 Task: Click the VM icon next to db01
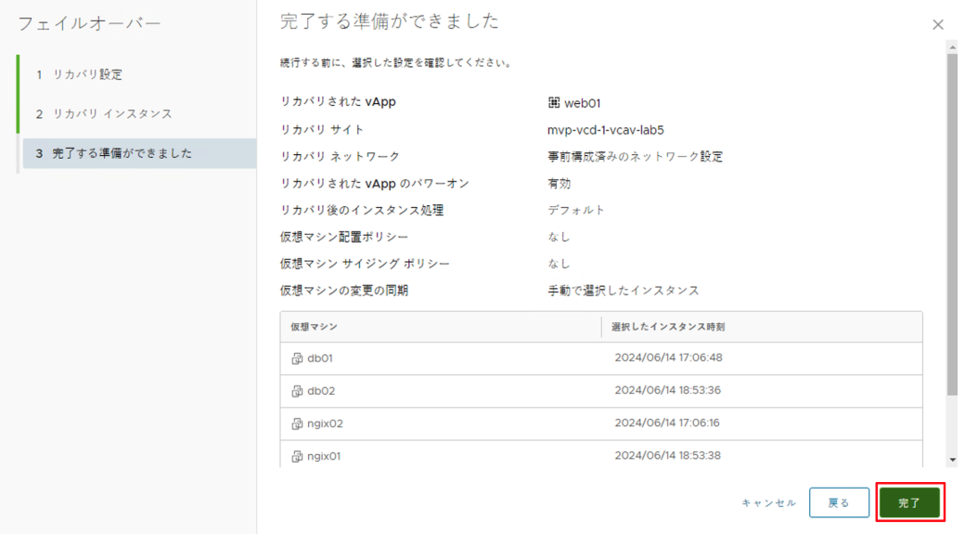[x=297, y=358]
